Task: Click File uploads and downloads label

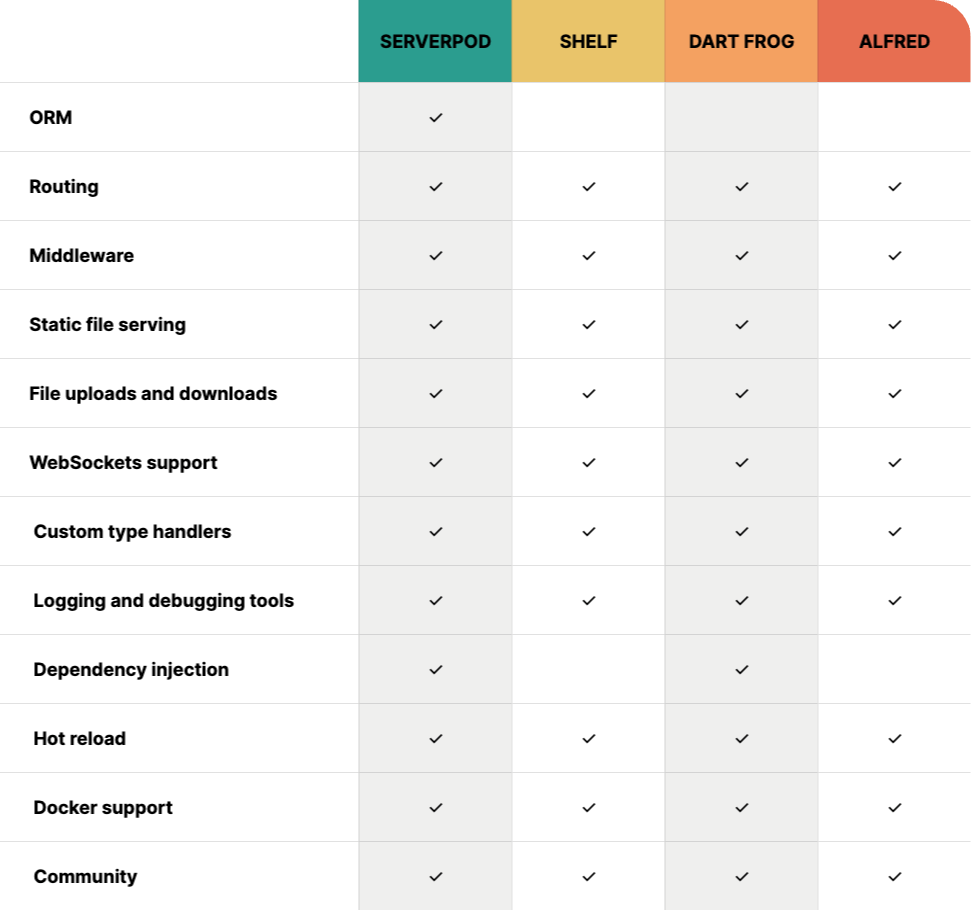Action: [x=153, y=394]
